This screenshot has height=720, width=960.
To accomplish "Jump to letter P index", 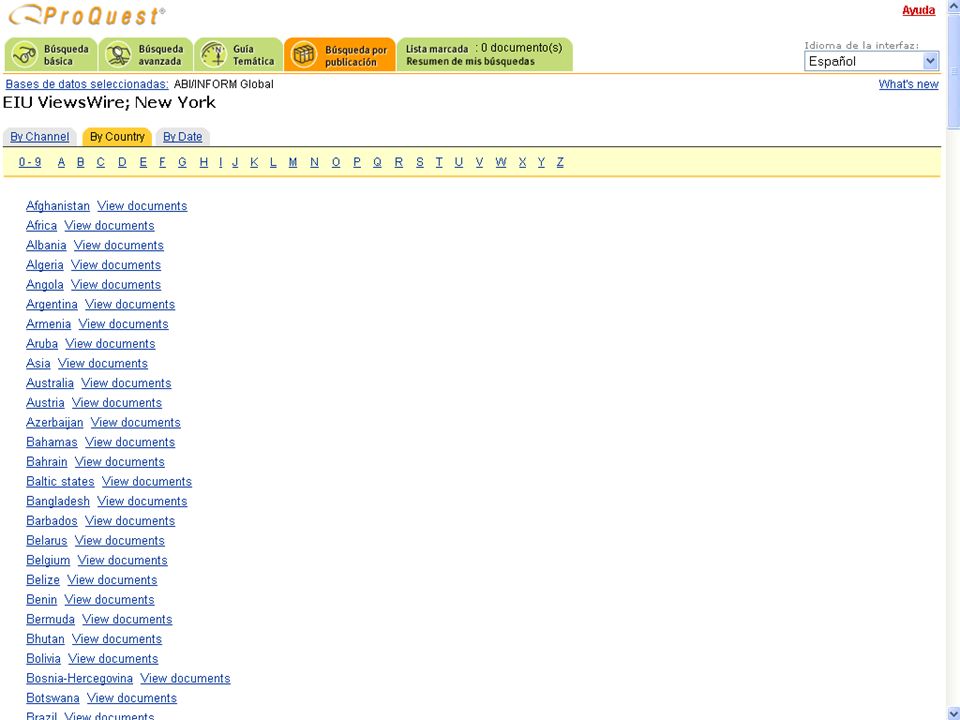I will [357, 162].
